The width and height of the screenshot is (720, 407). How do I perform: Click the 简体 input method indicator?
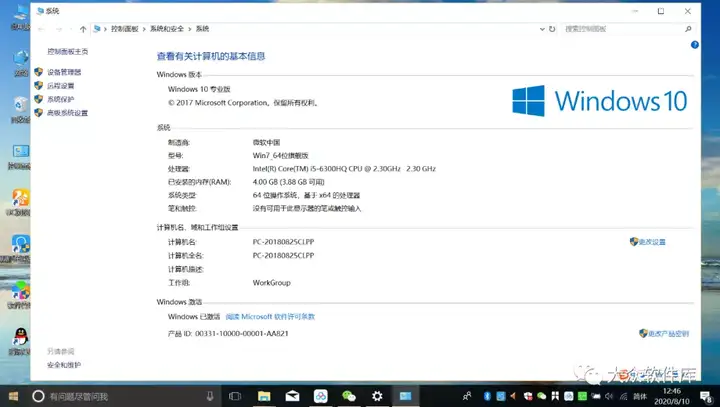click(x=640, y=396)
